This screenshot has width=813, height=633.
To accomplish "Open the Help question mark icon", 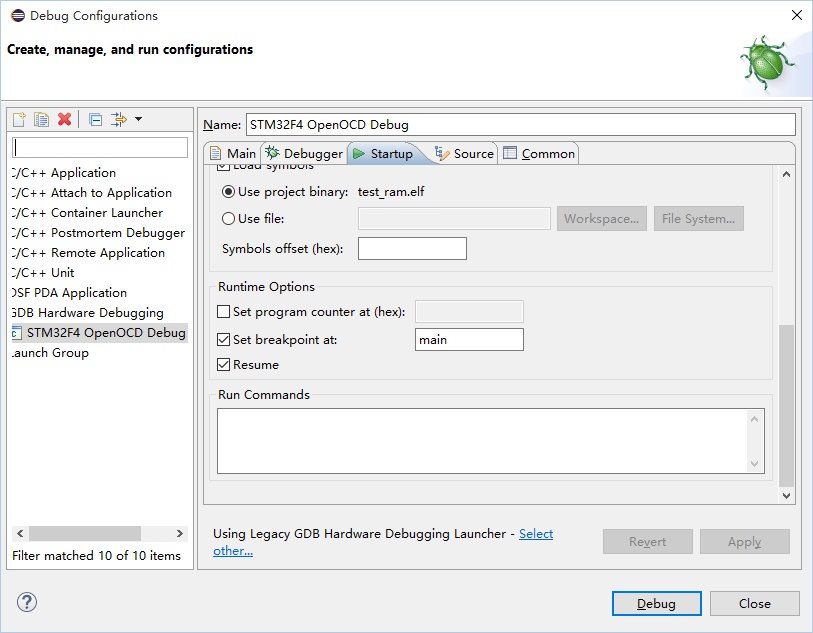I will (27, 603).
